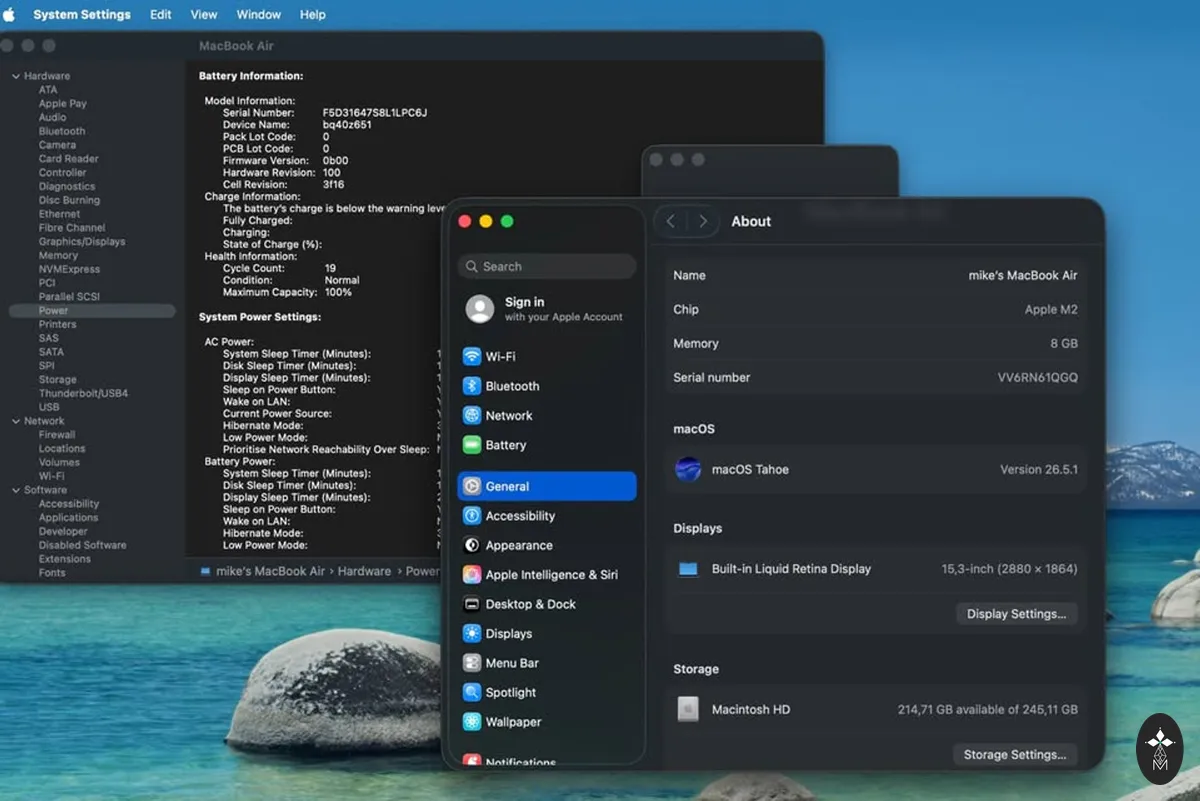Viewport: 1200px width, 801px height.
Task: Select Apple Pay in hardware list
Action: 62,104
